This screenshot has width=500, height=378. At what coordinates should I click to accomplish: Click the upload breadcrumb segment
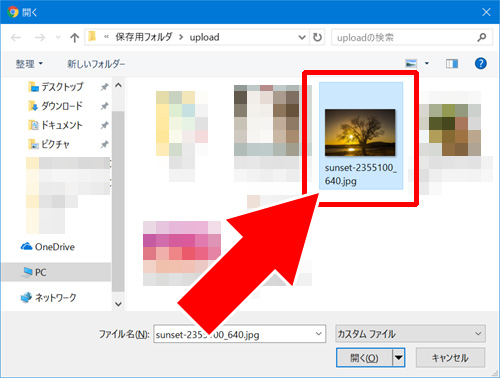tap(204, 37)
